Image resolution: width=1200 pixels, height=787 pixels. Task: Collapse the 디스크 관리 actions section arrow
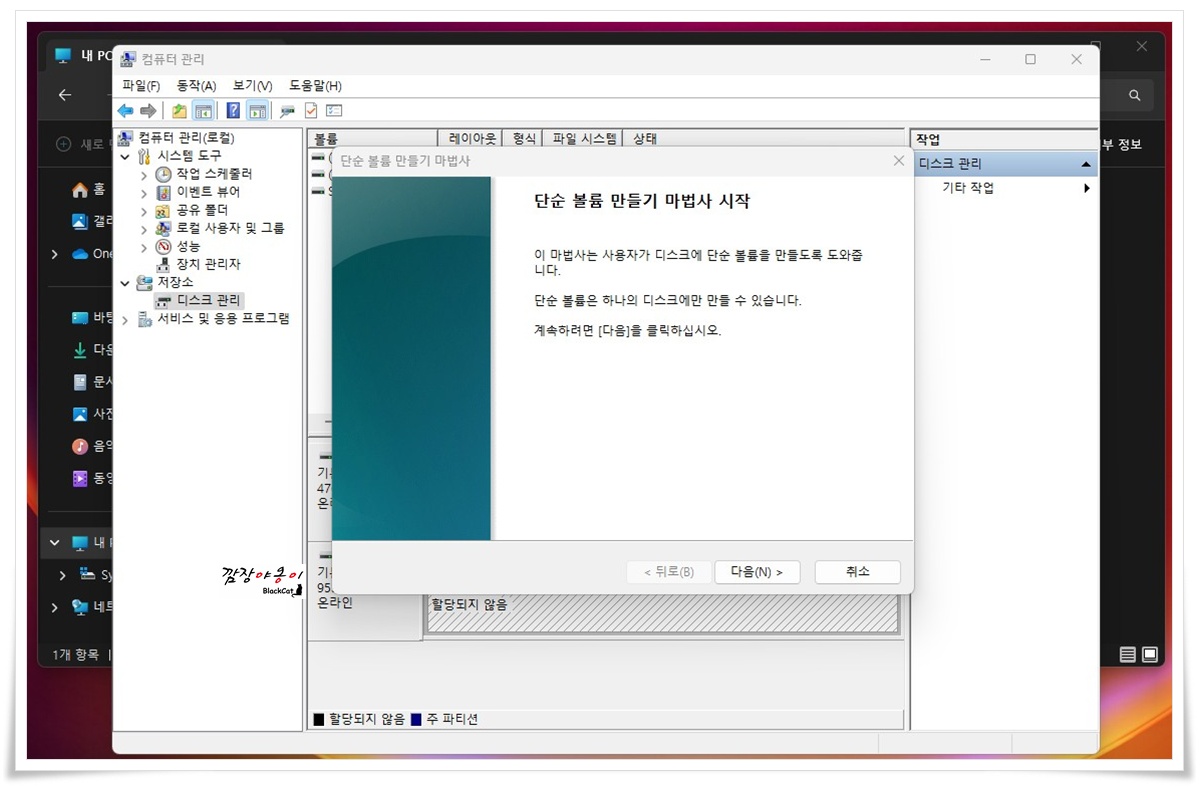1086,164
